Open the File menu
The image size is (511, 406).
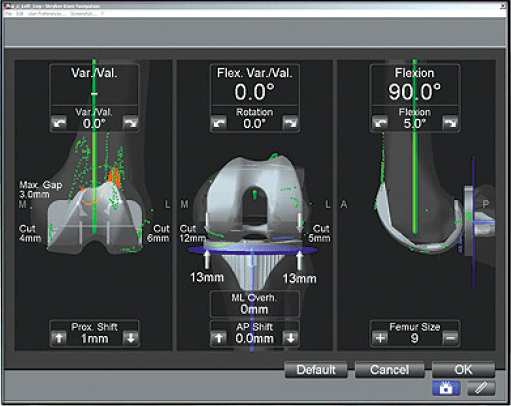[x=9, y=14]
